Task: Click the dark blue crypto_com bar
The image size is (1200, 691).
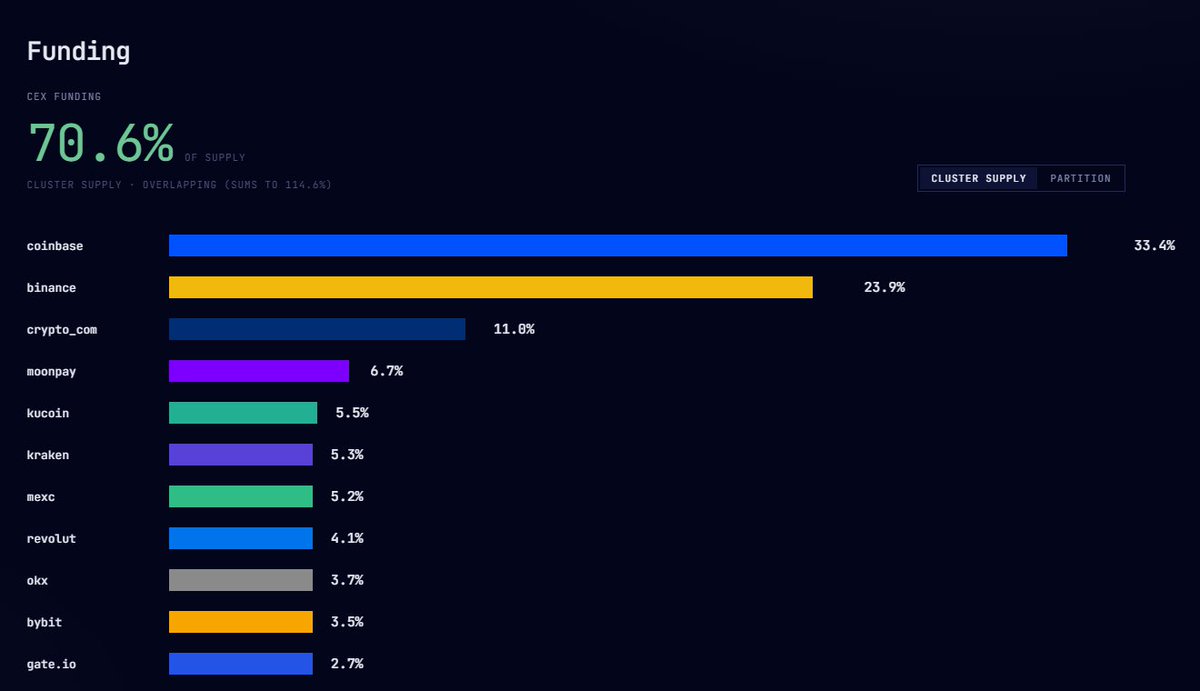Action: (317, 329)
